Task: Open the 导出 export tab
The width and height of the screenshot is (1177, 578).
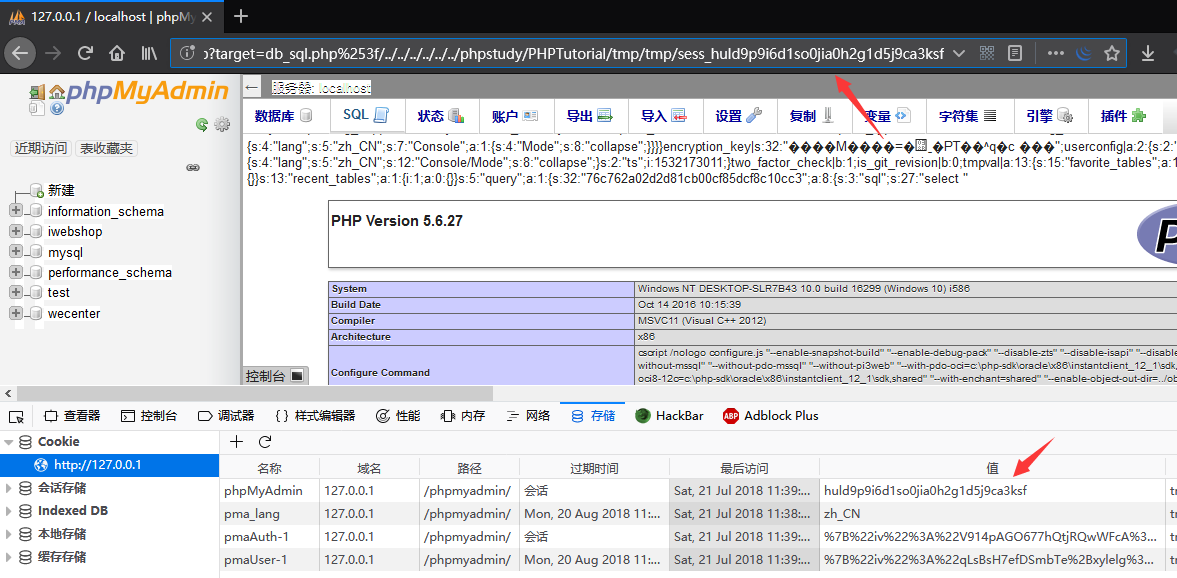Action: (x=589, y=116)
